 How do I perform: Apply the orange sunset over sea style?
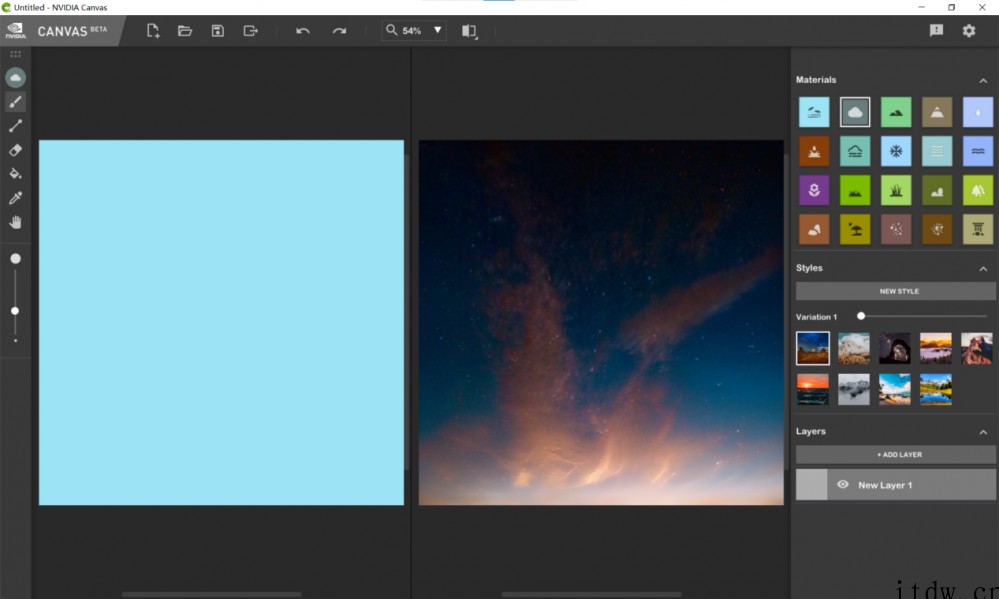click(813, 389)
